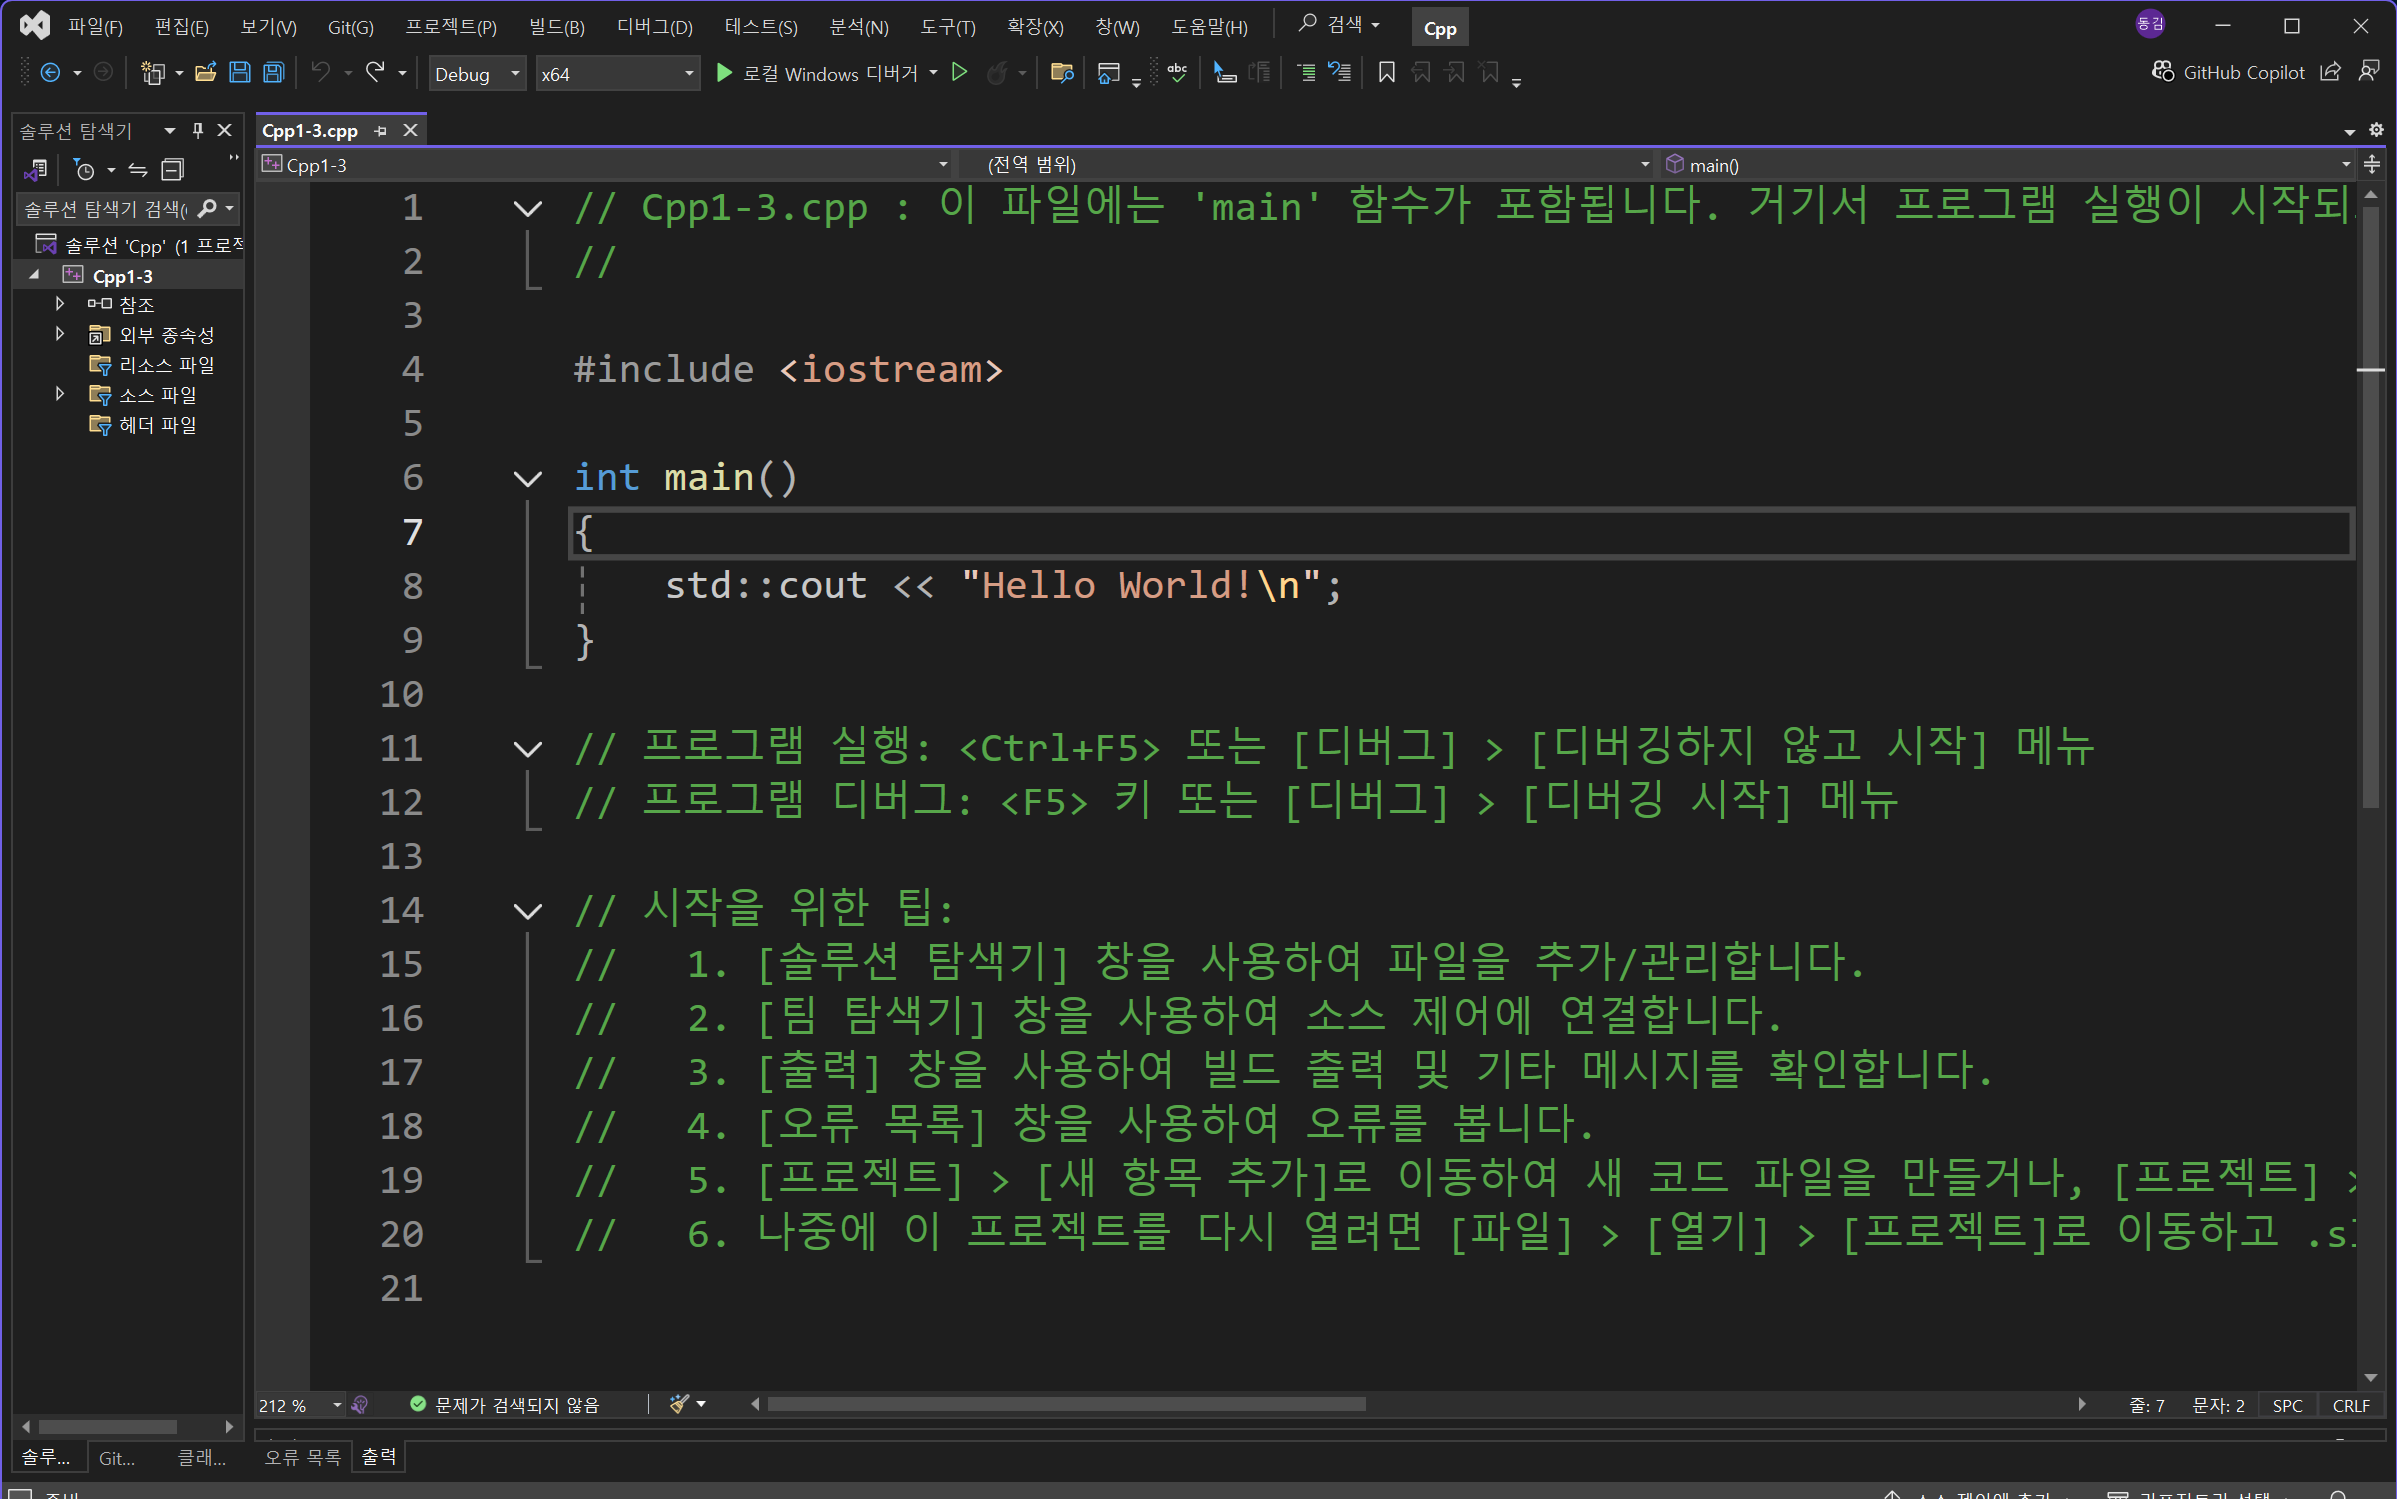Toggle Sync with Active Document in Solution Explorer
Image resolution: width=2397 pixels, height=1499 pixels.
coord(138,170)
